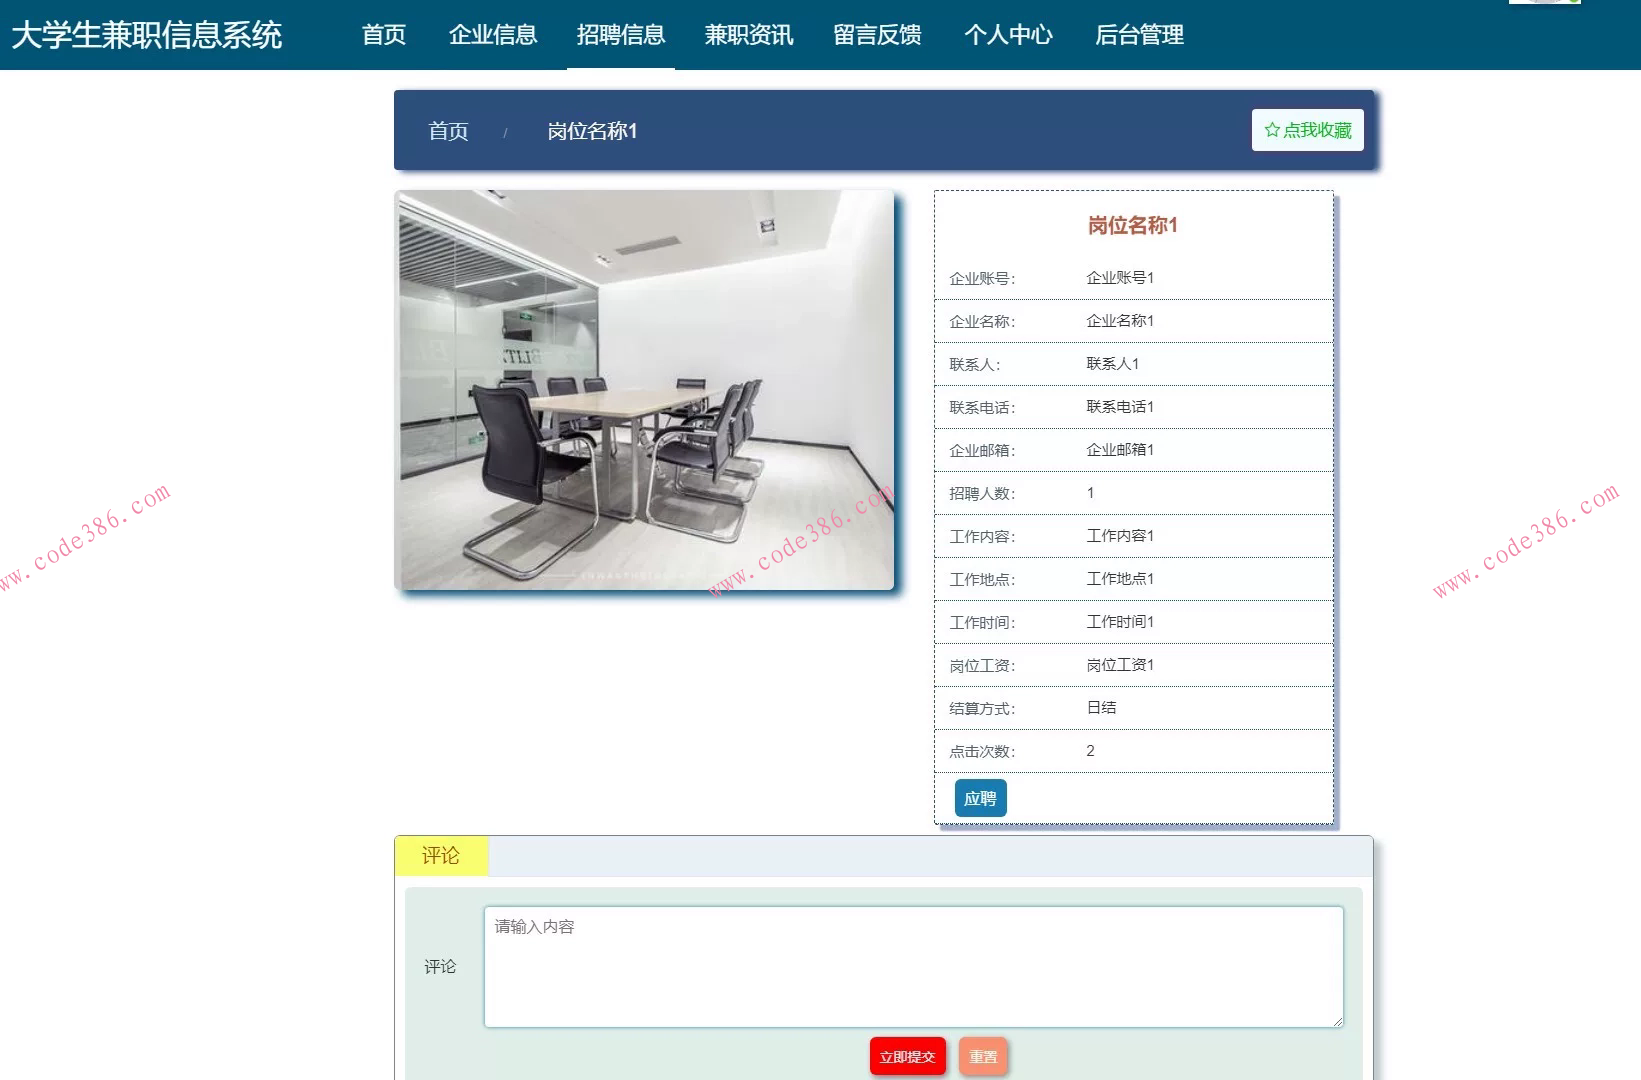The image size is (1641, 1080).
Task: Go to 个人中心 from the navbar
Action: (1009, 35)
